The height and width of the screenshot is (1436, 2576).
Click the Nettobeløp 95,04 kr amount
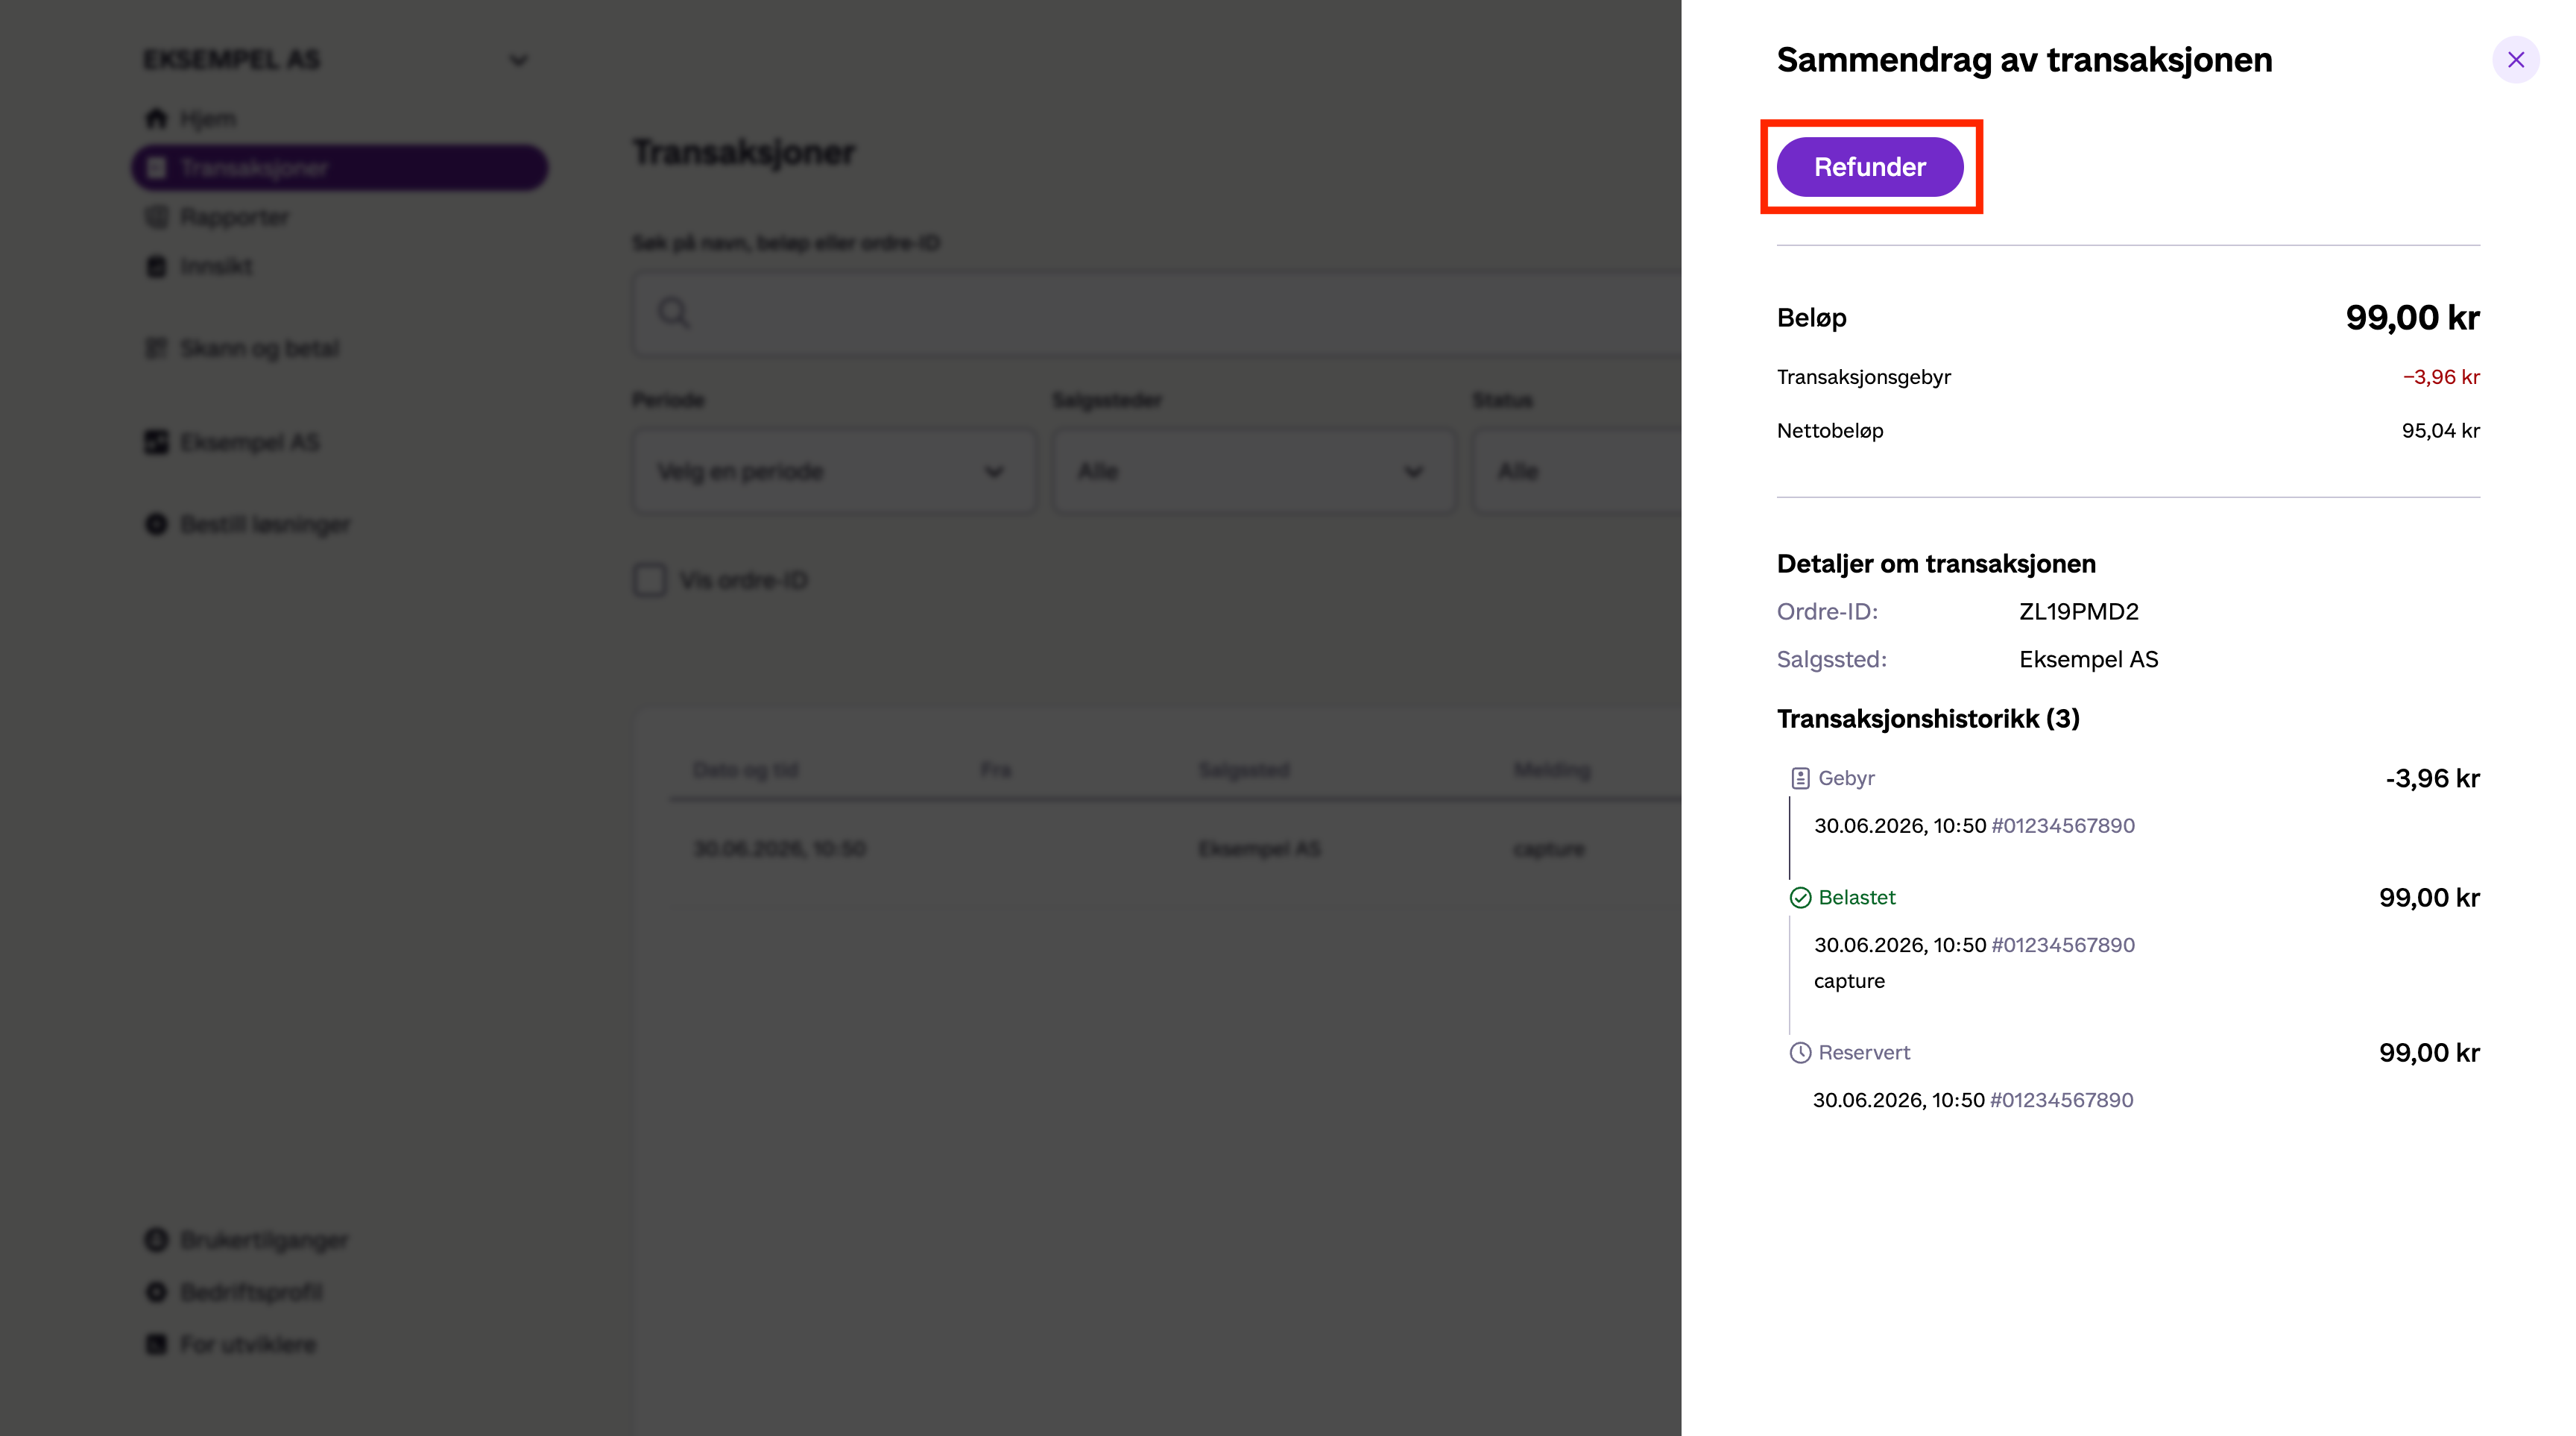(x=2441, y=431)
